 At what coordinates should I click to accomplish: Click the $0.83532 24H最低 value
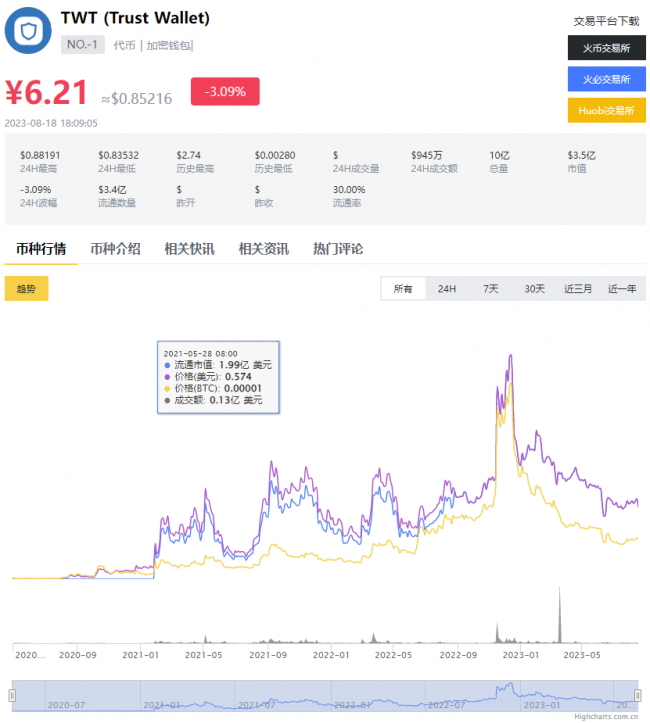coord(118,155)
